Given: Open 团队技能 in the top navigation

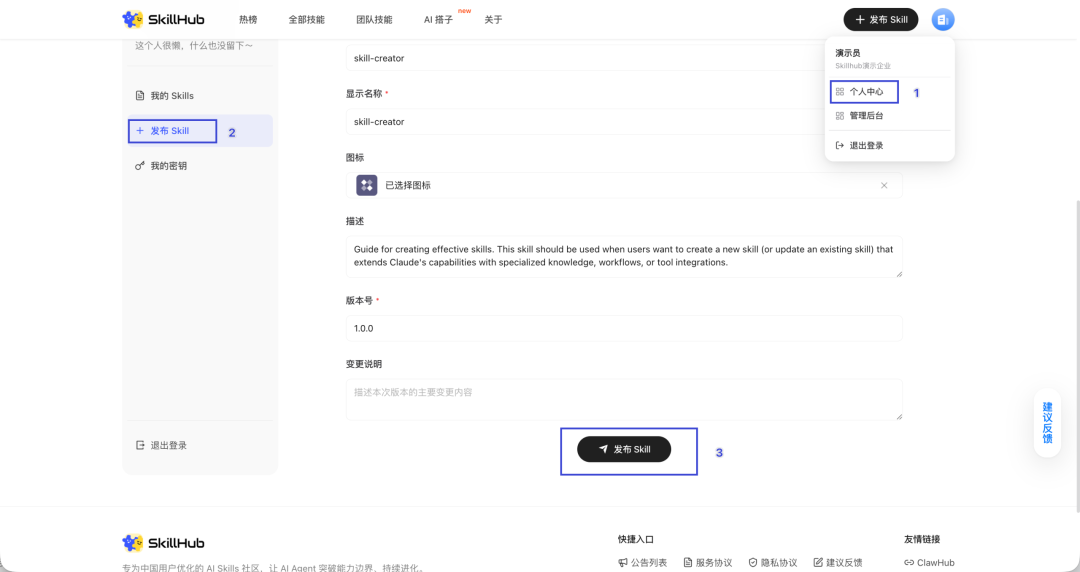Looking at the screenshot, I should [374, 19].
